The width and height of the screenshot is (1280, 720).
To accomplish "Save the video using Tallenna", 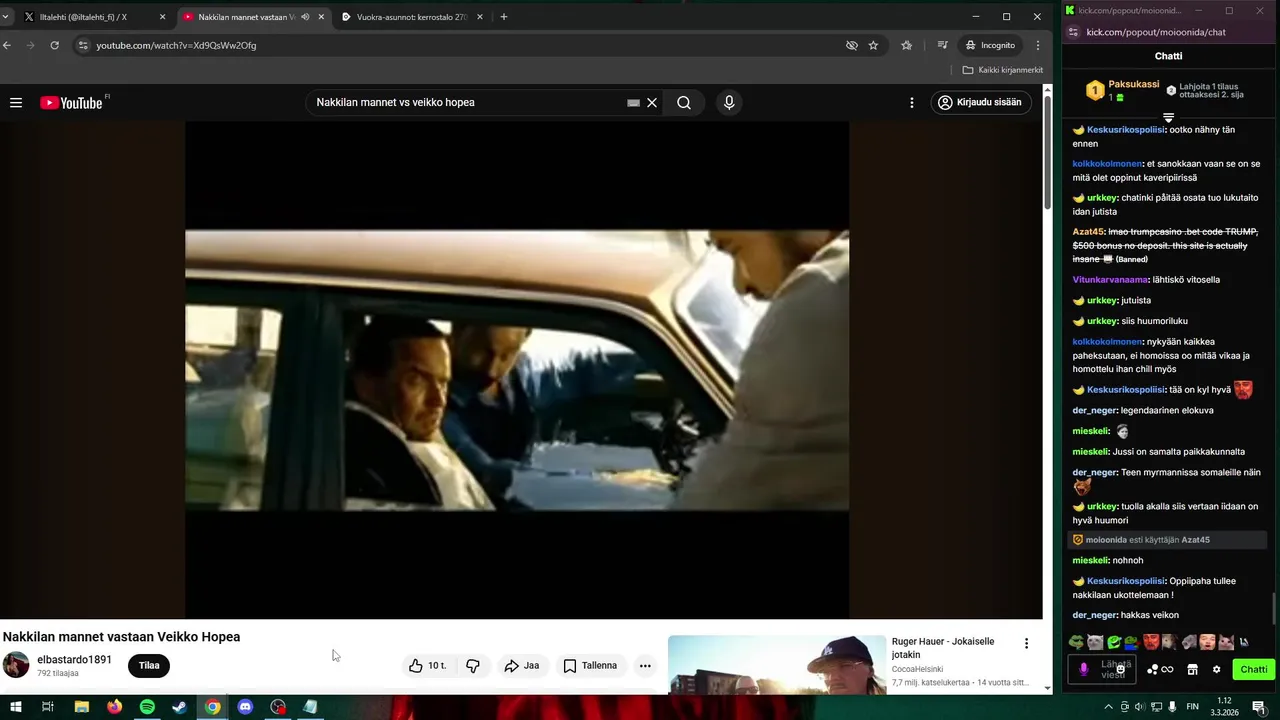I will pos(590,665).
